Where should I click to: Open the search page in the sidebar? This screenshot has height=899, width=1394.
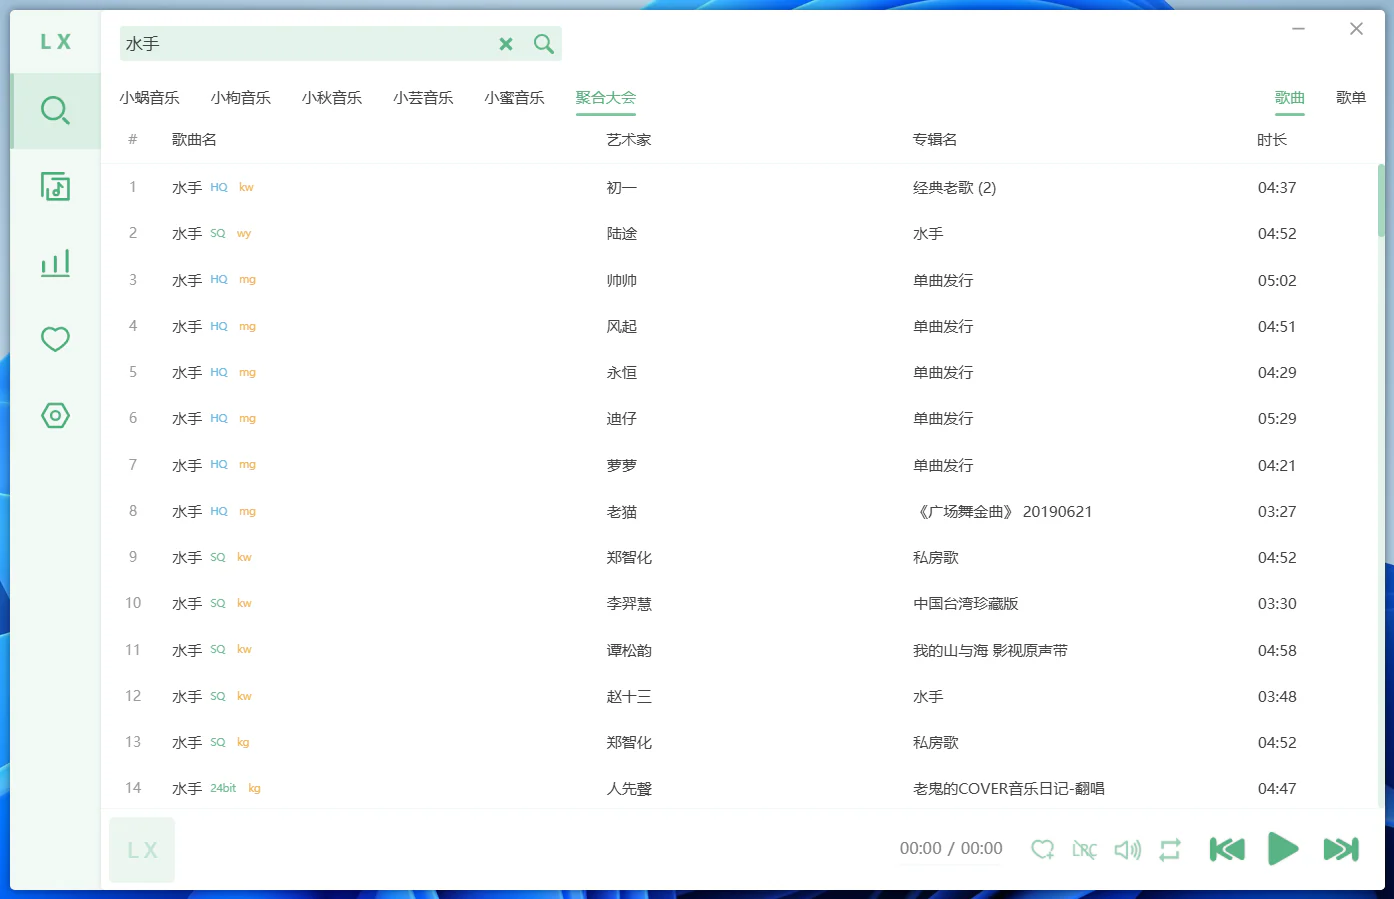(55, 110)
